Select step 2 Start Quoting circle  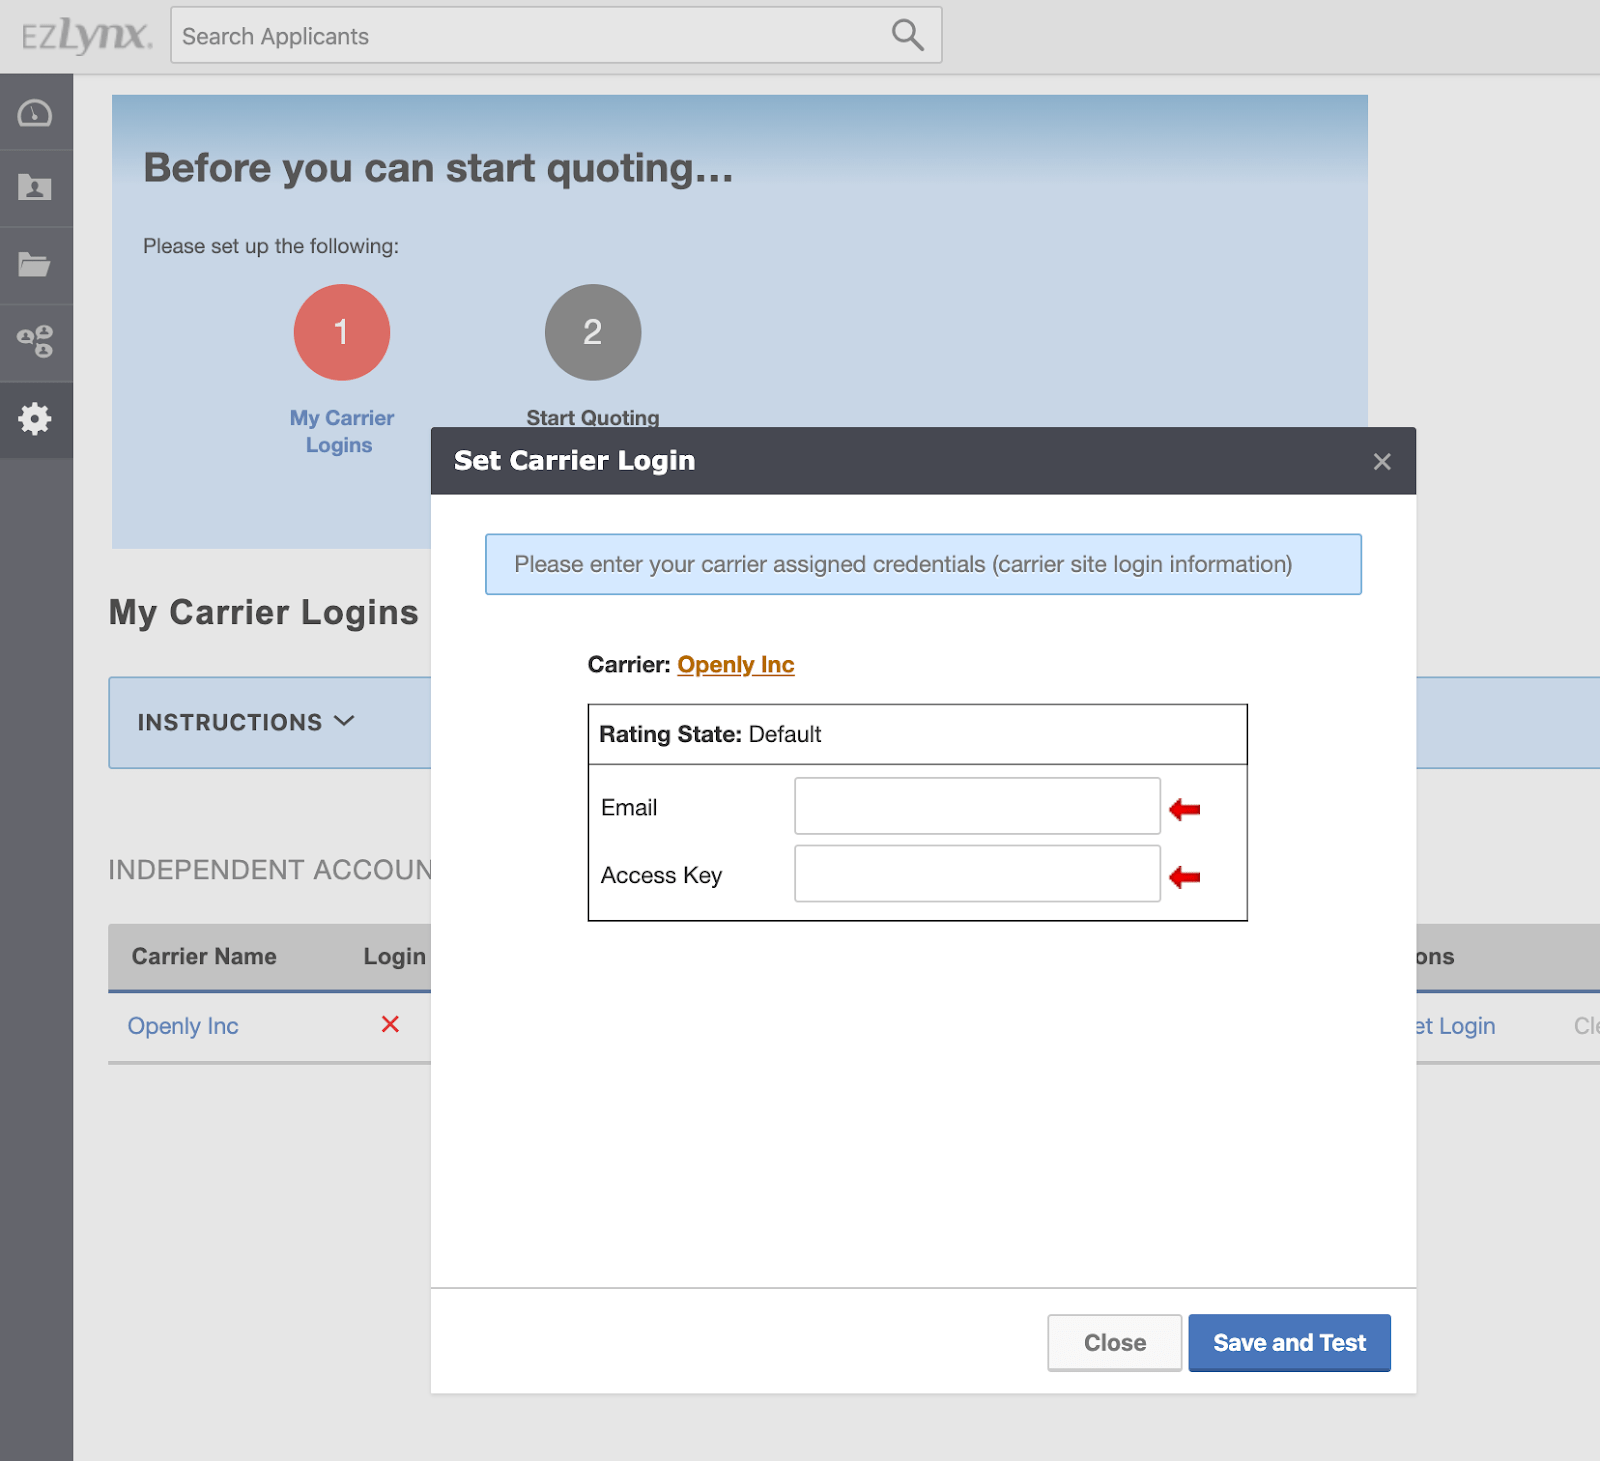[592, 332]
